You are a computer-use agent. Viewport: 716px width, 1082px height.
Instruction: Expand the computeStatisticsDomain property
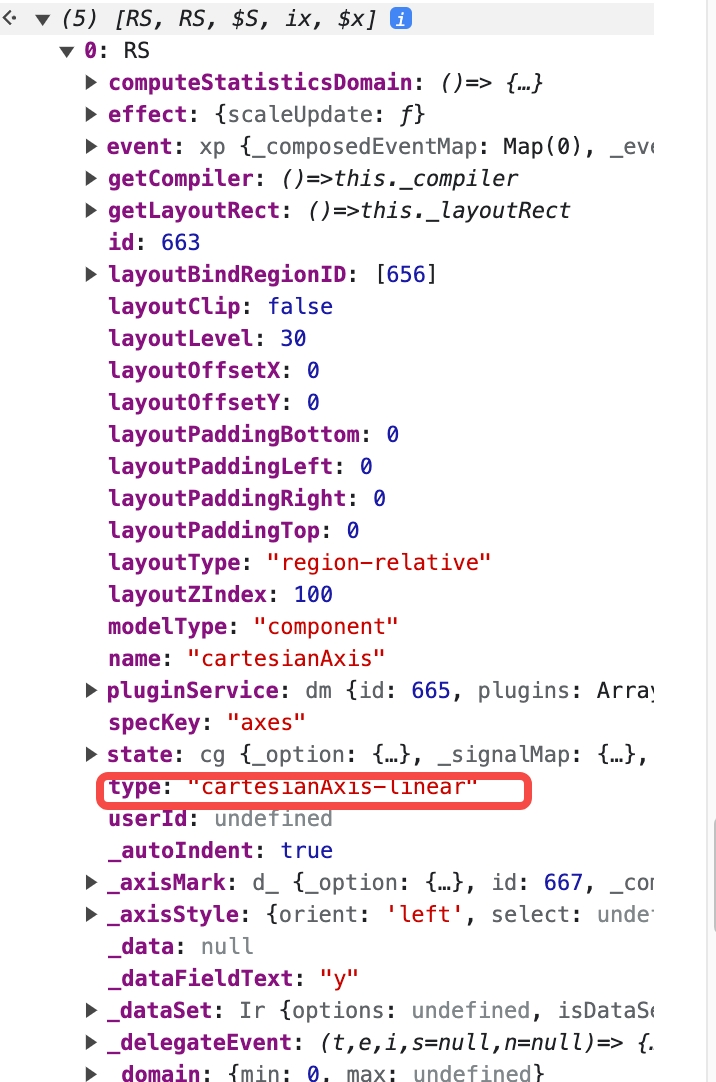91,83
